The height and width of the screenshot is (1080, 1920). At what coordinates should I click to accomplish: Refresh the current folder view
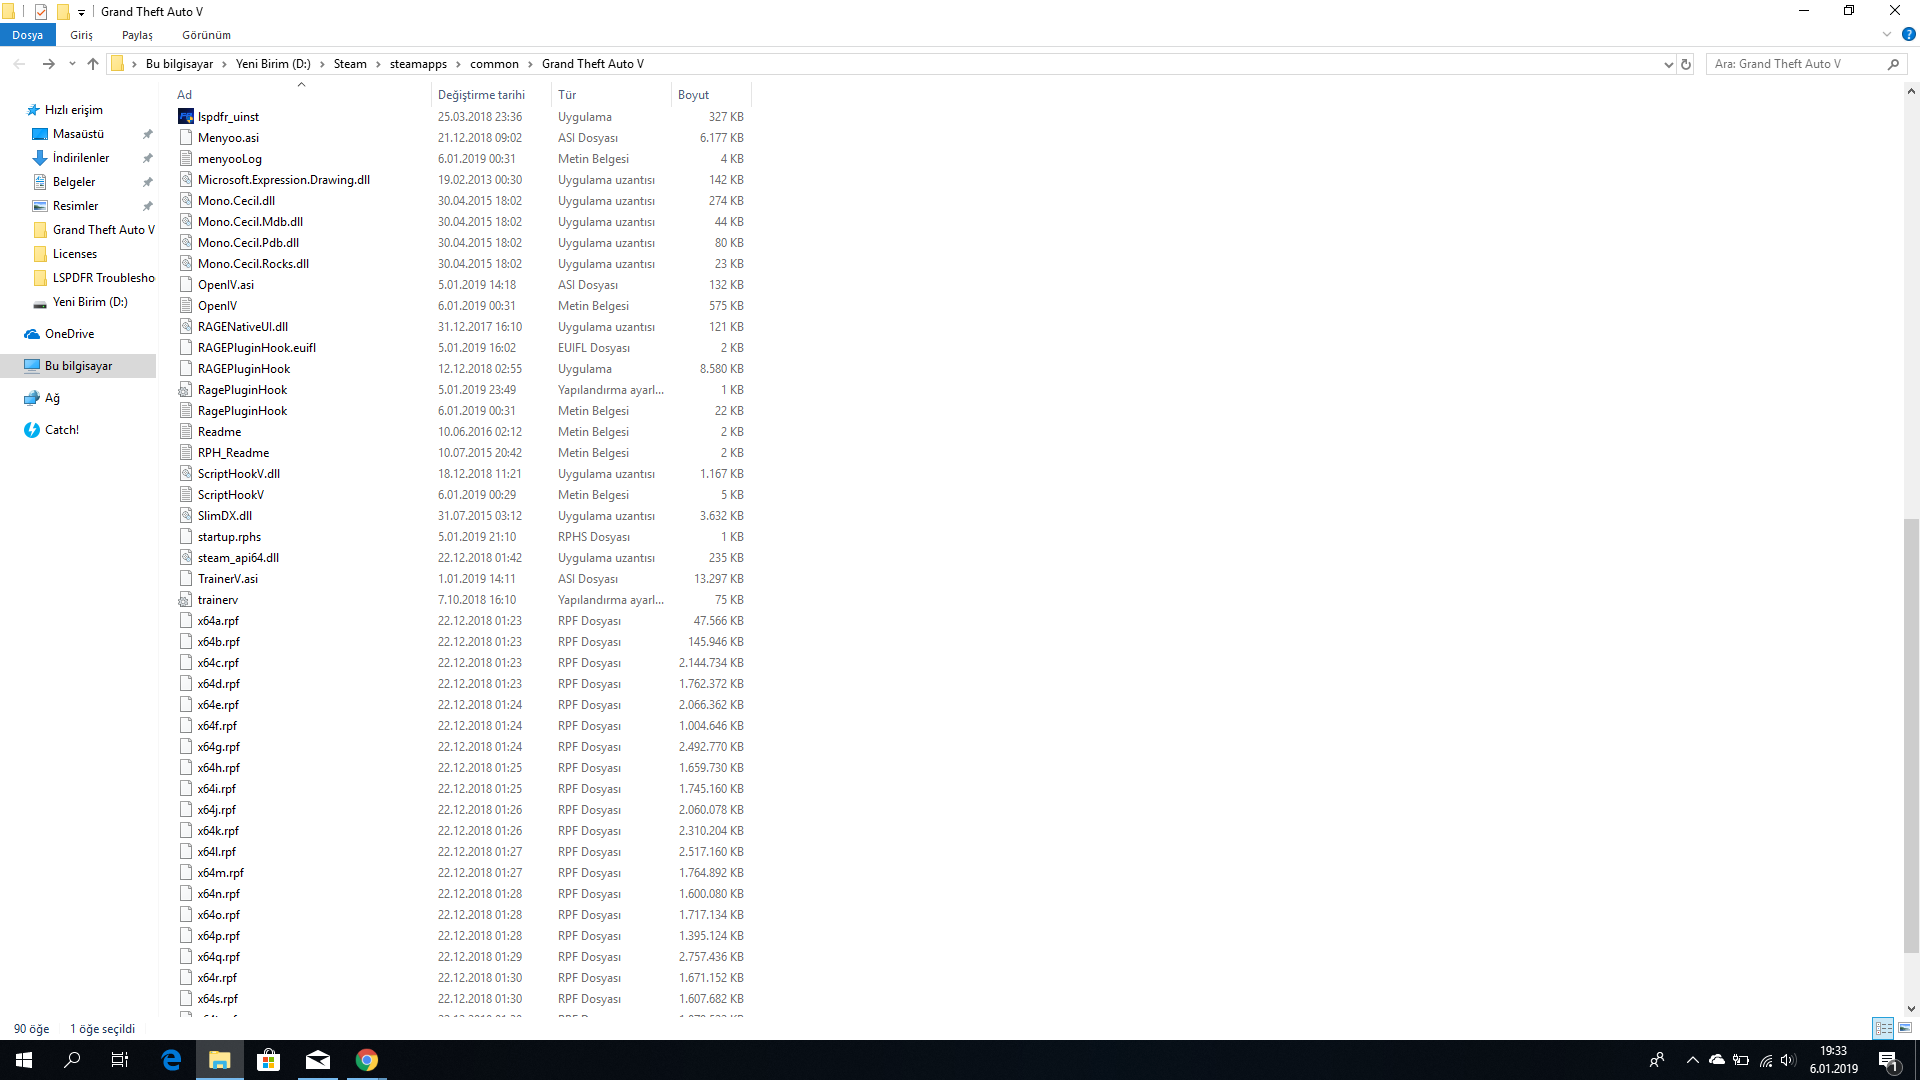(x=1686, y=64)
